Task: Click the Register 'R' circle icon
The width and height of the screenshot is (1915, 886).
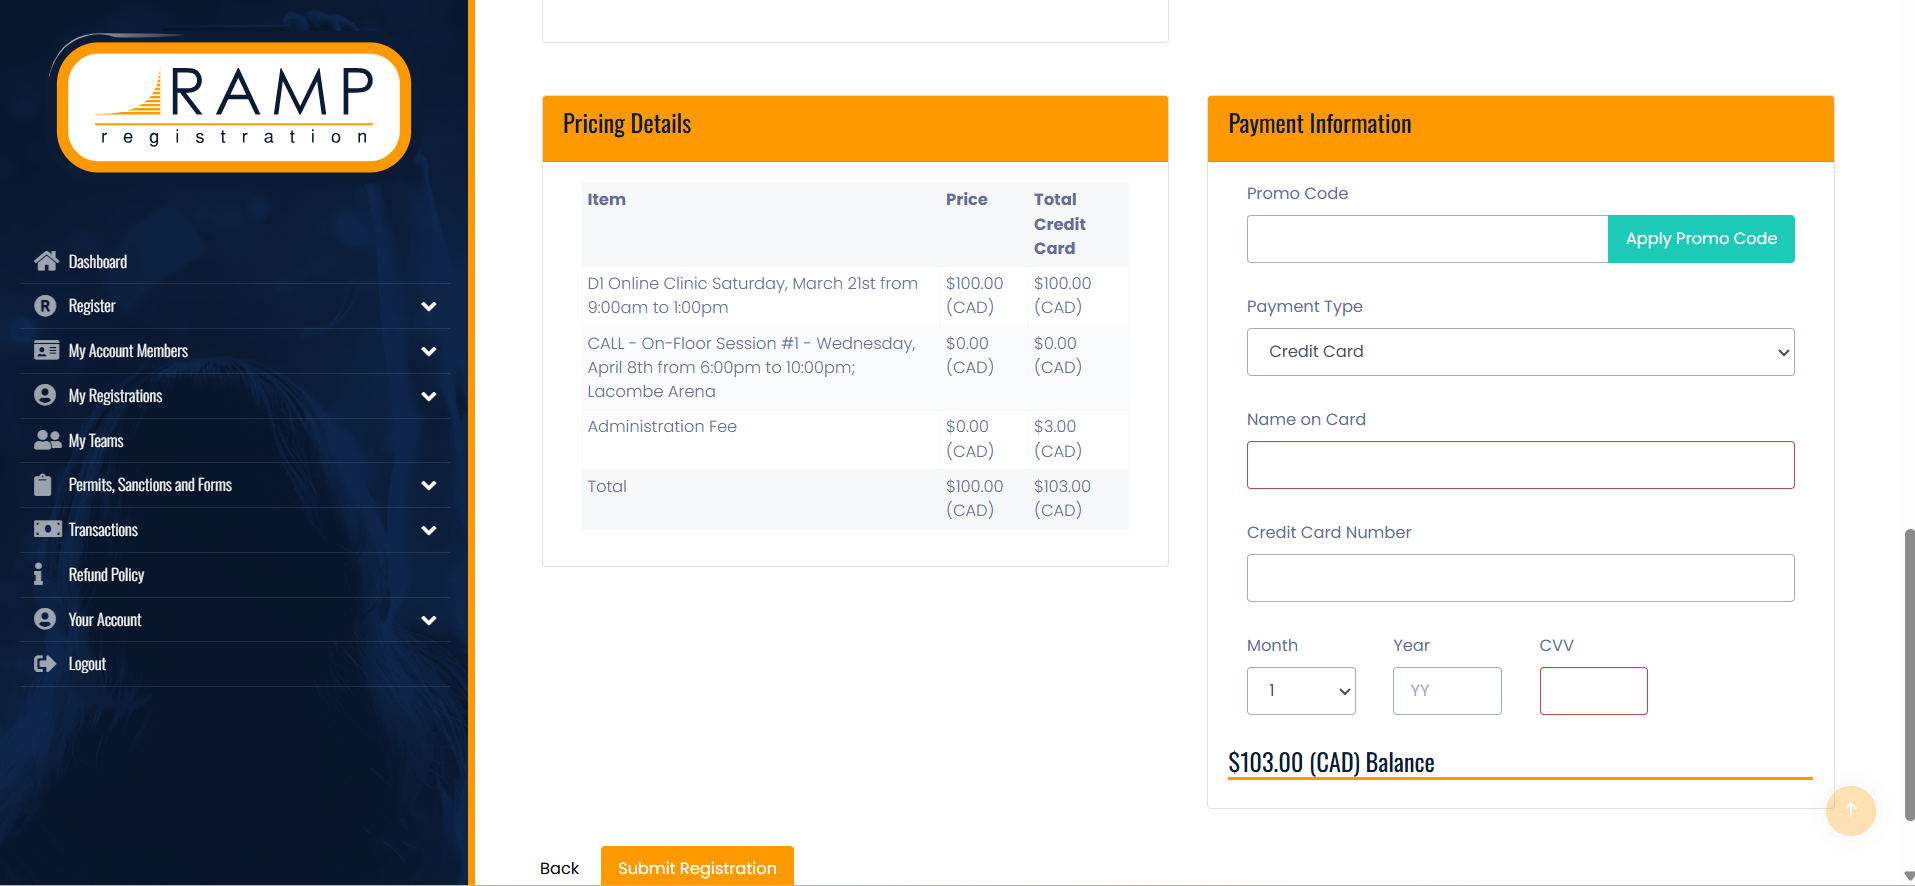Action: point(45,306)
